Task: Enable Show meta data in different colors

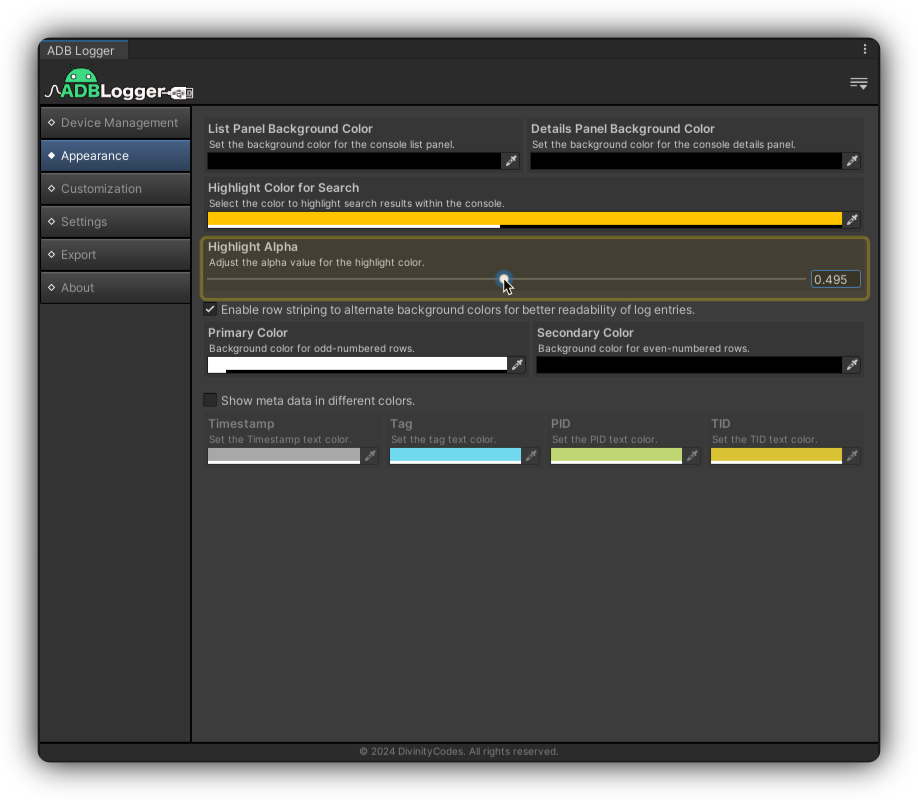Action: click(210, 401)
